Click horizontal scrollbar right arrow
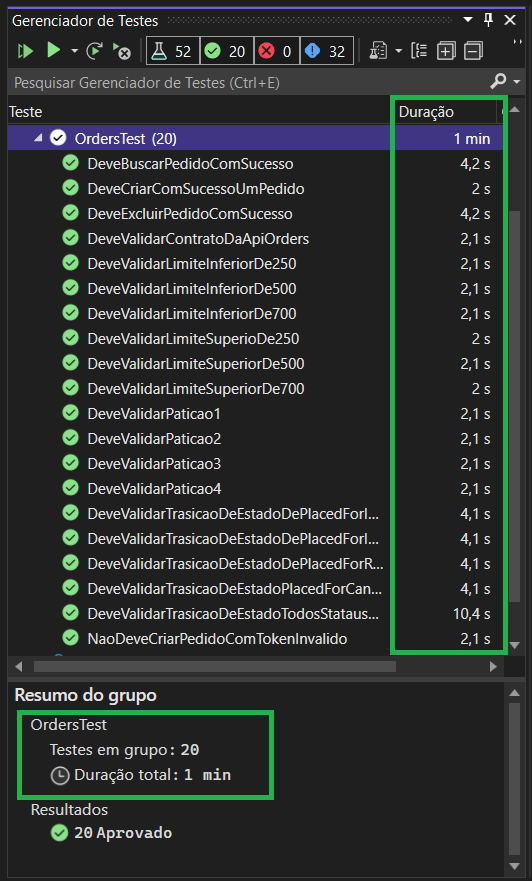The image size is (532, 881). tap(493, 666)
